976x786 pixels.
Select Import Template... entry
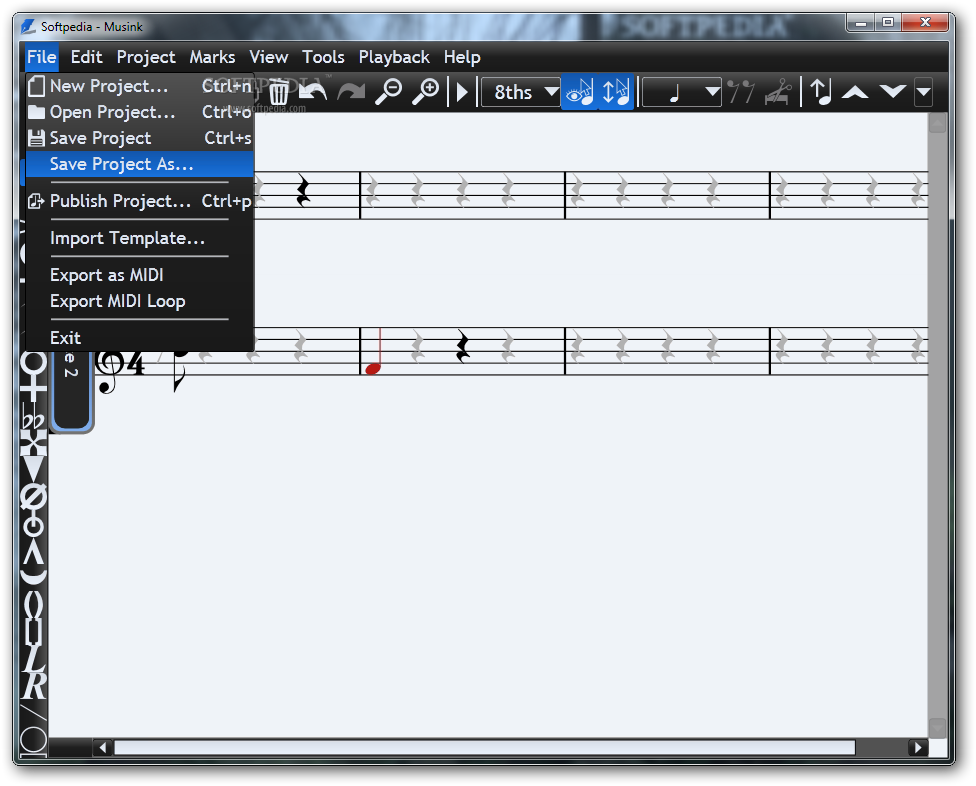(x=139, y=238)
